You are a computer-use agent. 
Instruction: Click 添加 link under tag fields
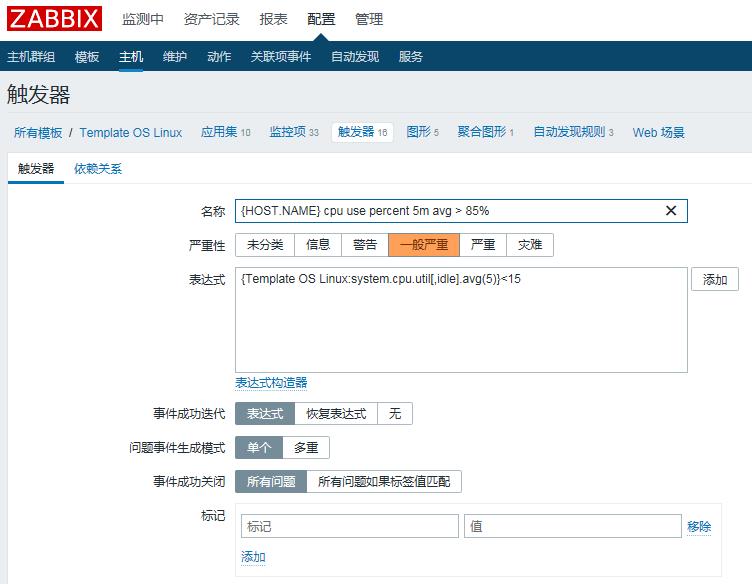[253, 557]
